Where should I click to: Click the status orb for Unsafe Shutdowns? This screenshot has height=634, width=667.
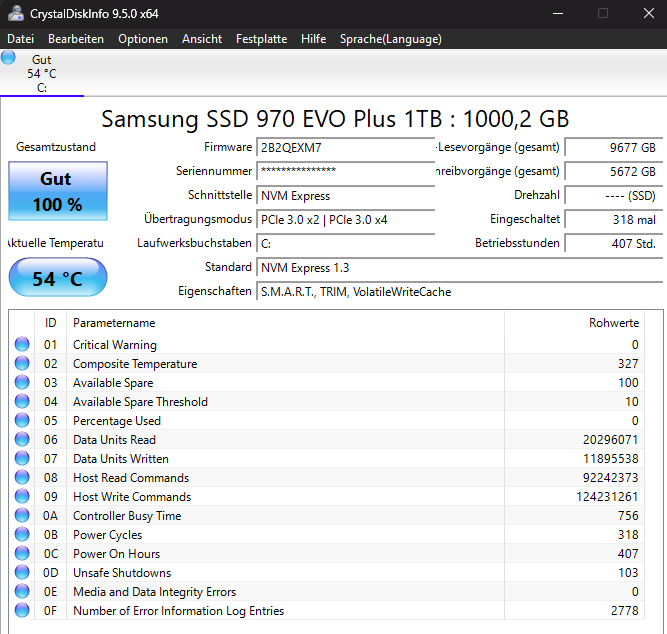click(22, 572)
